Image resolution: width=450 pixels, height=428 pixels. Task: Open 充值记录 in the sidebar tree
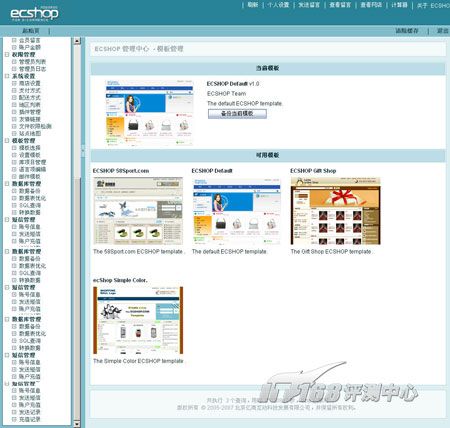click(30, 419)
